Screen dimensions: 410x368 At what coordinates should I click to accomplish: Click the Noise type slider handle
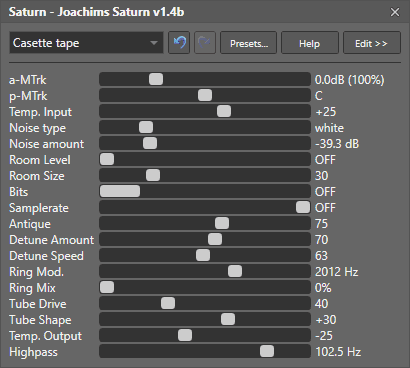(x=146, y=127)
